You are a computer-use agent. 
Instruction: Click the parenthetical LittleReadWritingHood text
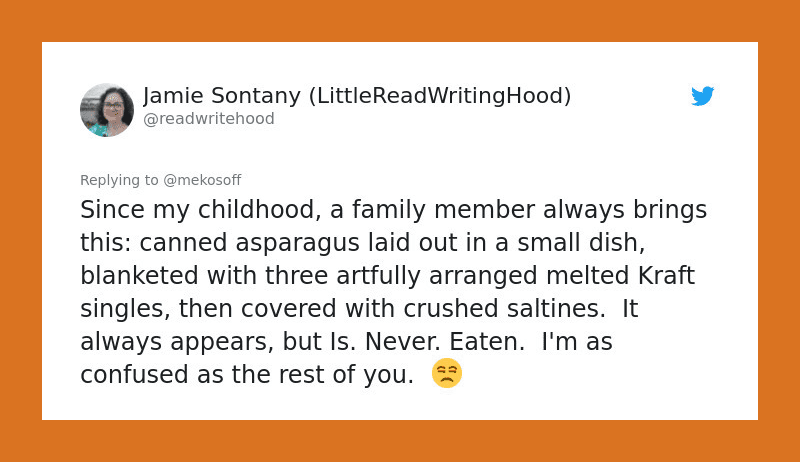[440, 96]
